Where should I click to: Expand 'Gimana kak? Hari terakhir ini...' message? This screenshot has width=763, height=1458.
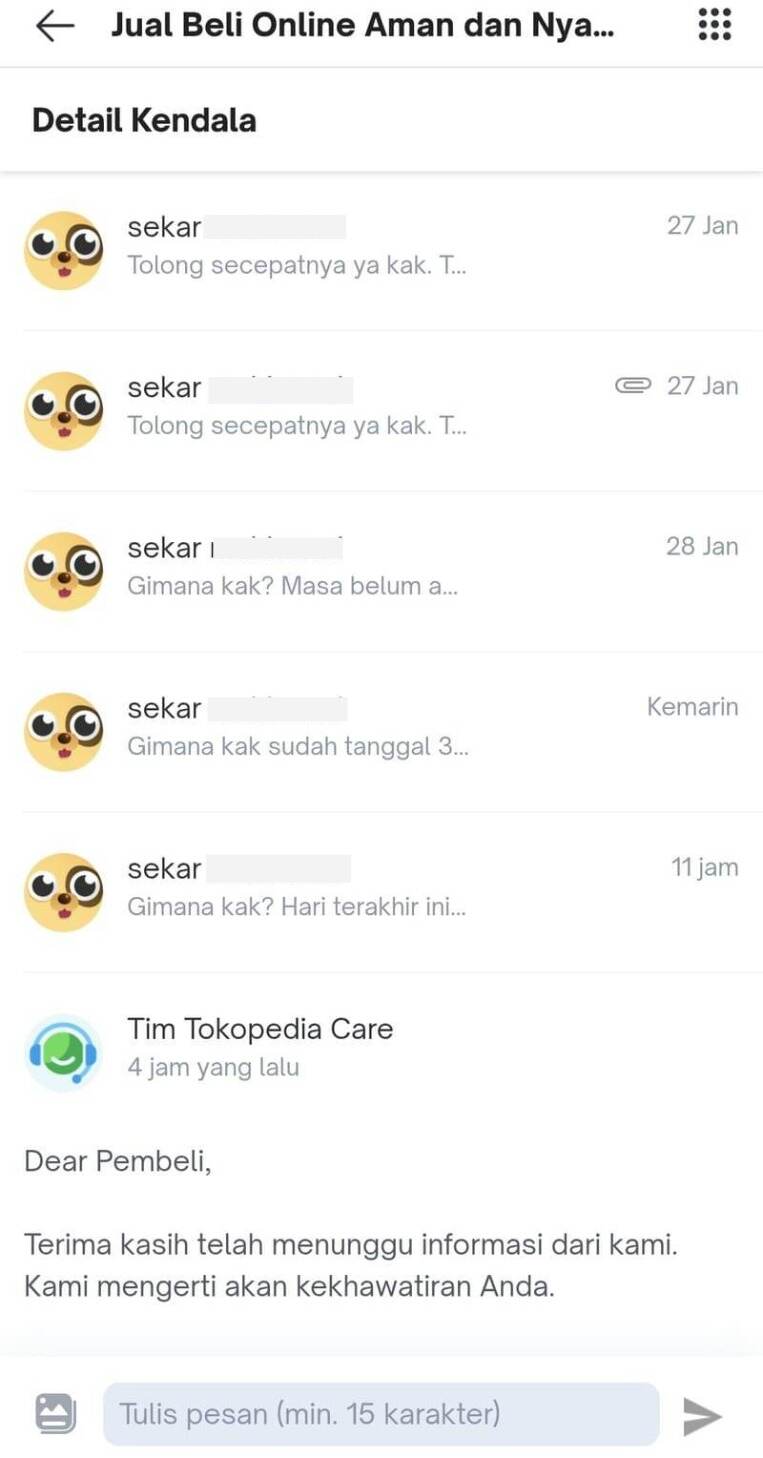pos(381,892)
